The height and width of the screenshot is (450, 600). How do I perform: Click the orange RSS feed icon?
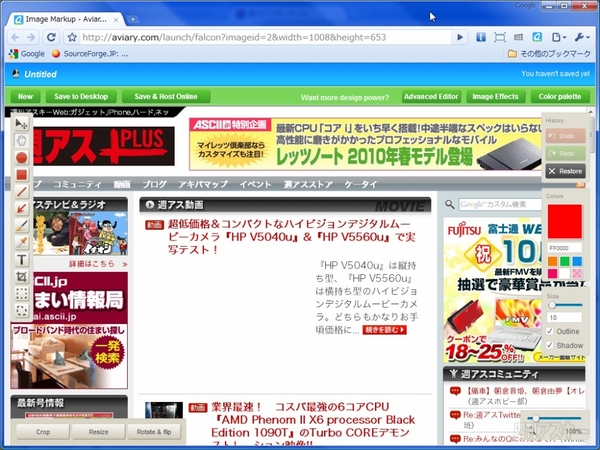click(x=580, y=185)
